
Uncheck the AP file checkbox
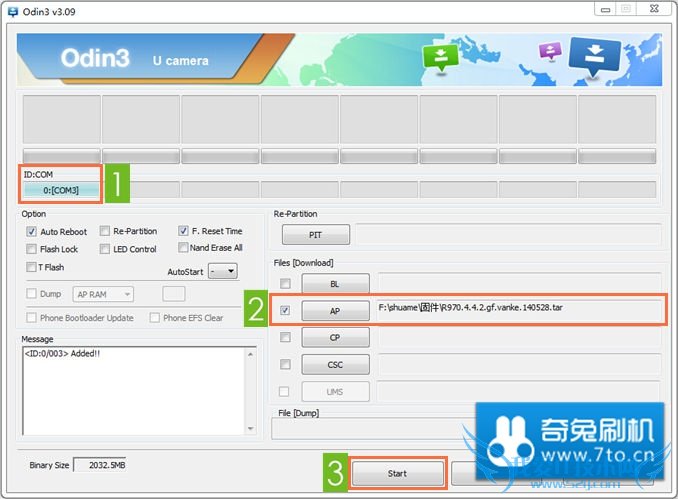tap(285, 310)
